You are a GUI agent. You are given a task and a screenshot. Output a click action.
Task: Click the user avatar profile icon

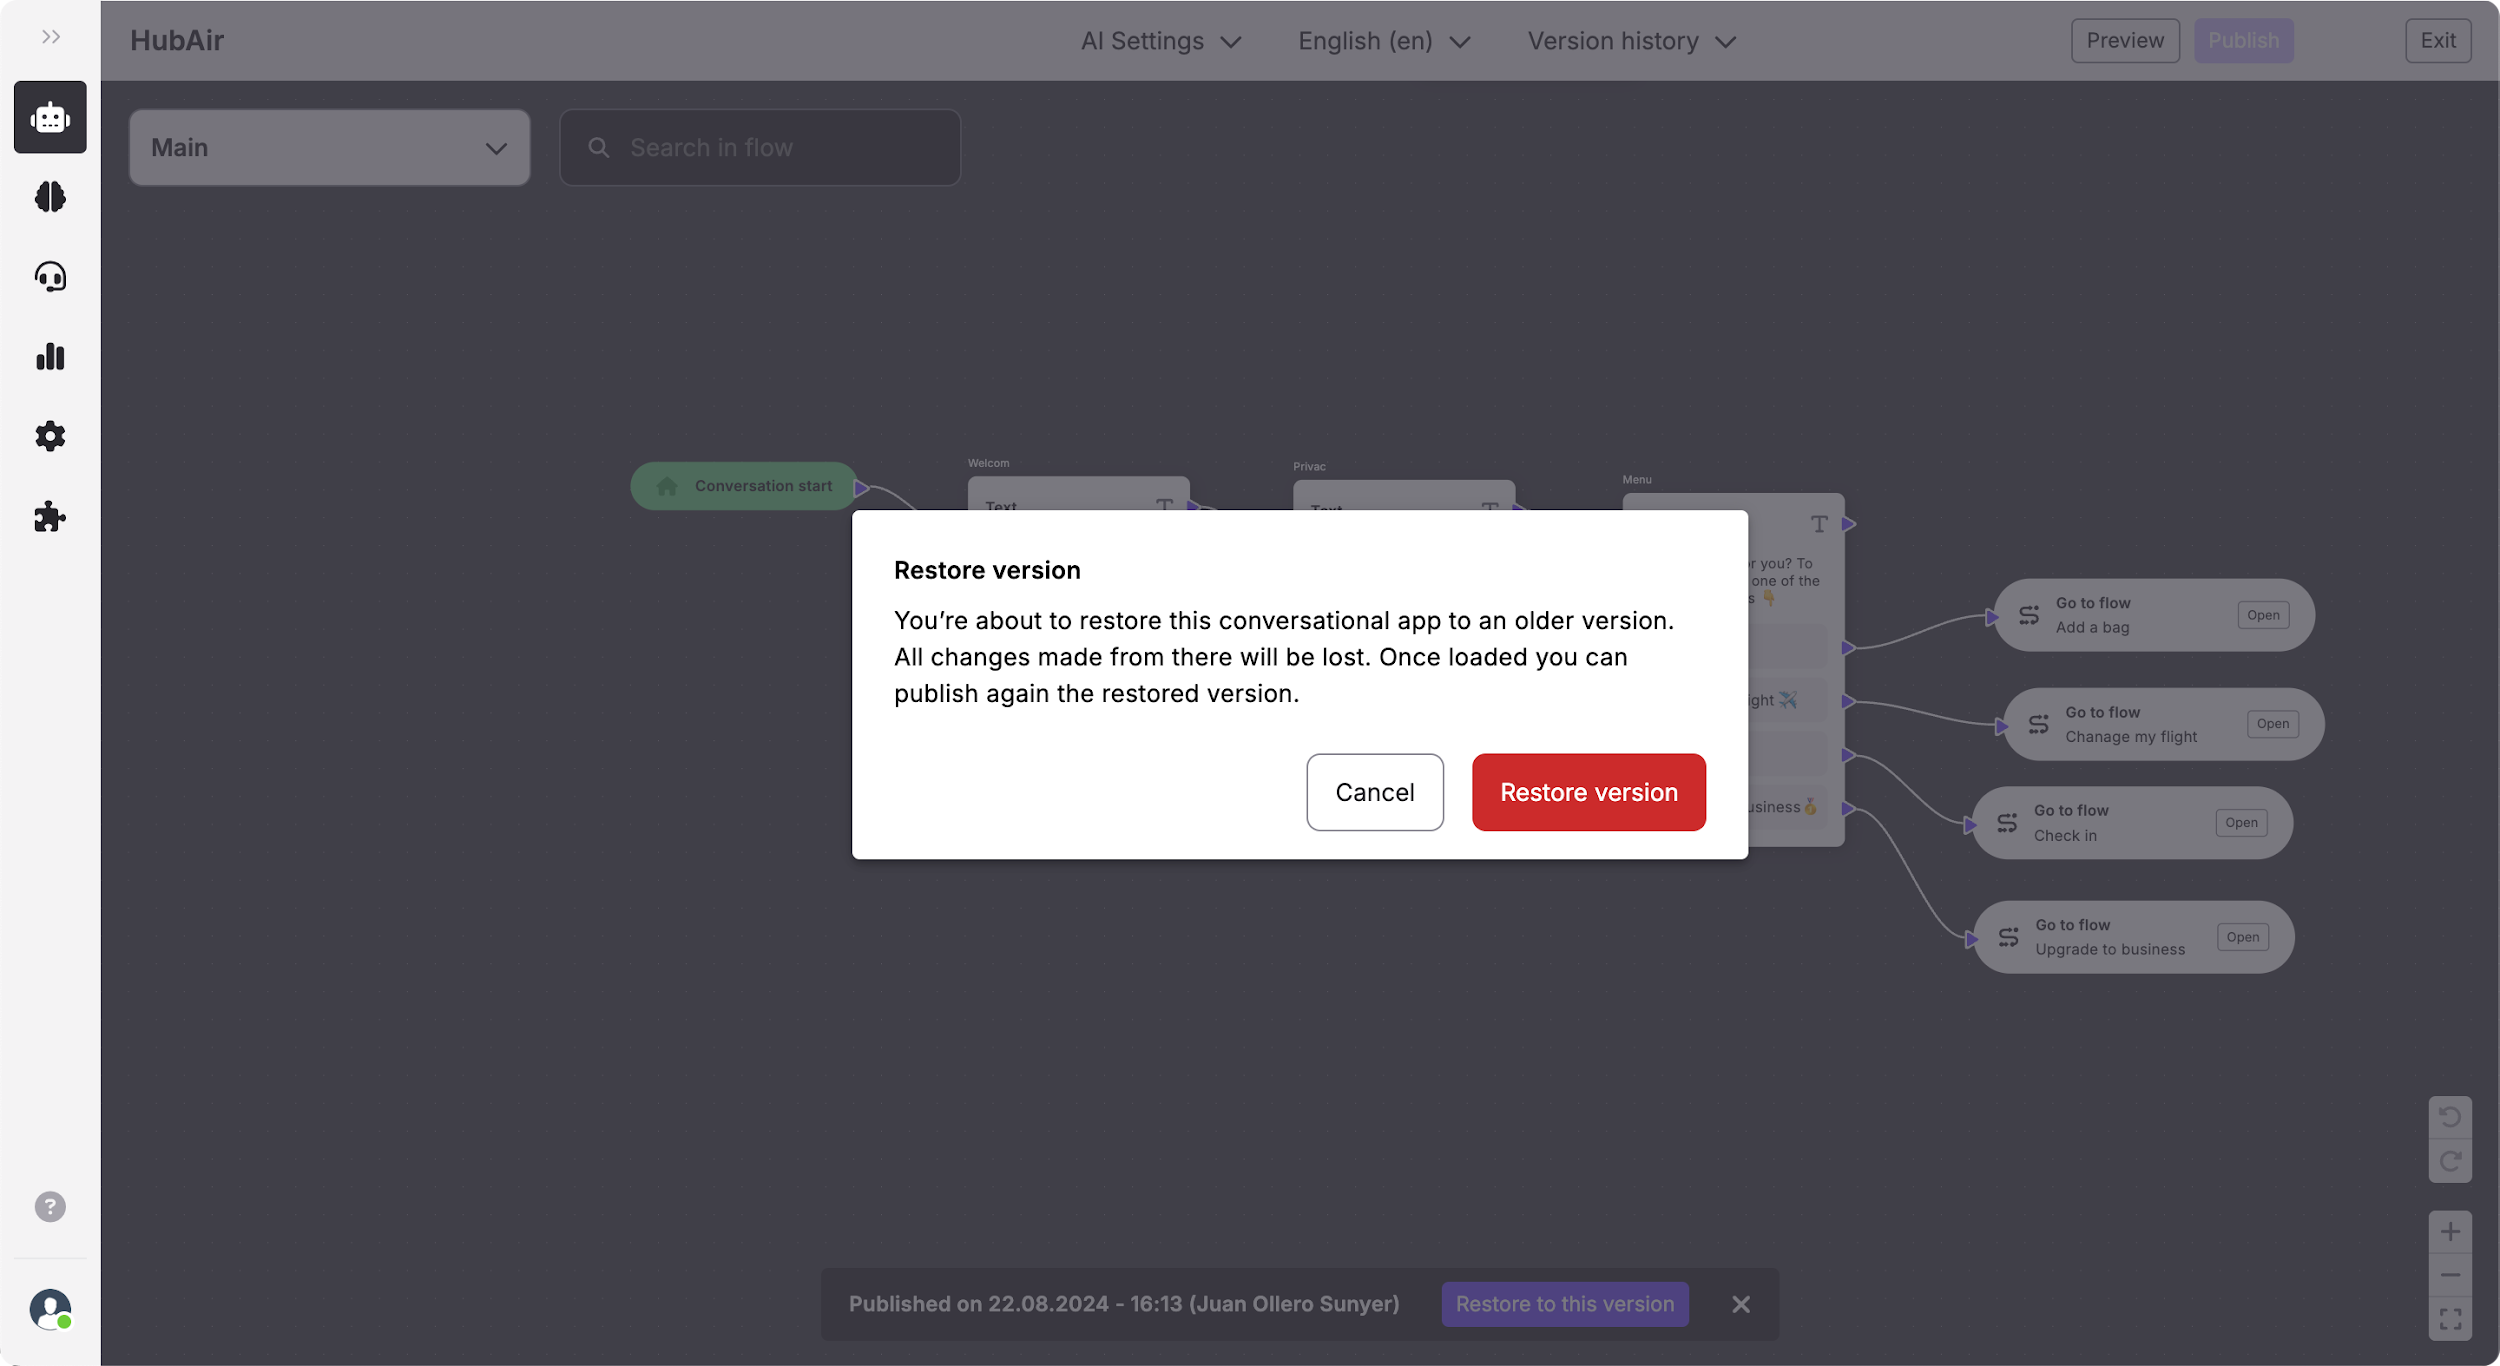tap(50, 1309)
